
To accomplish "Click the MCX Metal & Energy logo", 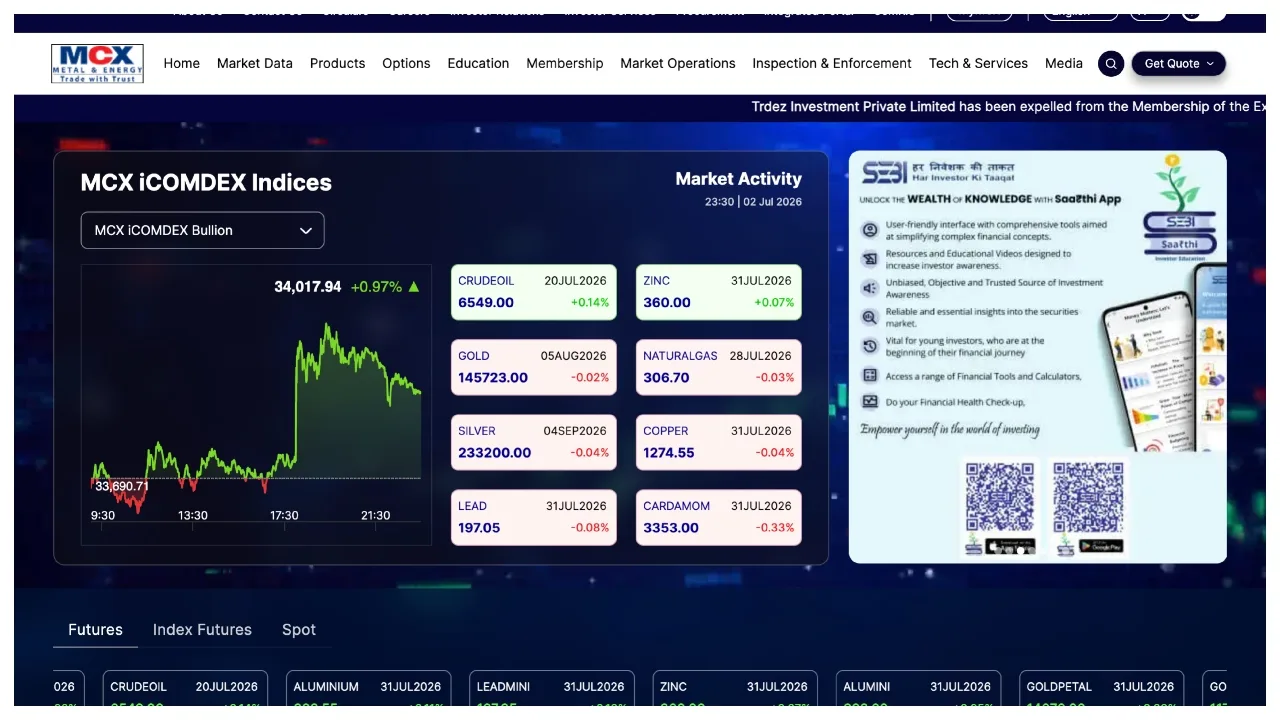I will [97, 63].
